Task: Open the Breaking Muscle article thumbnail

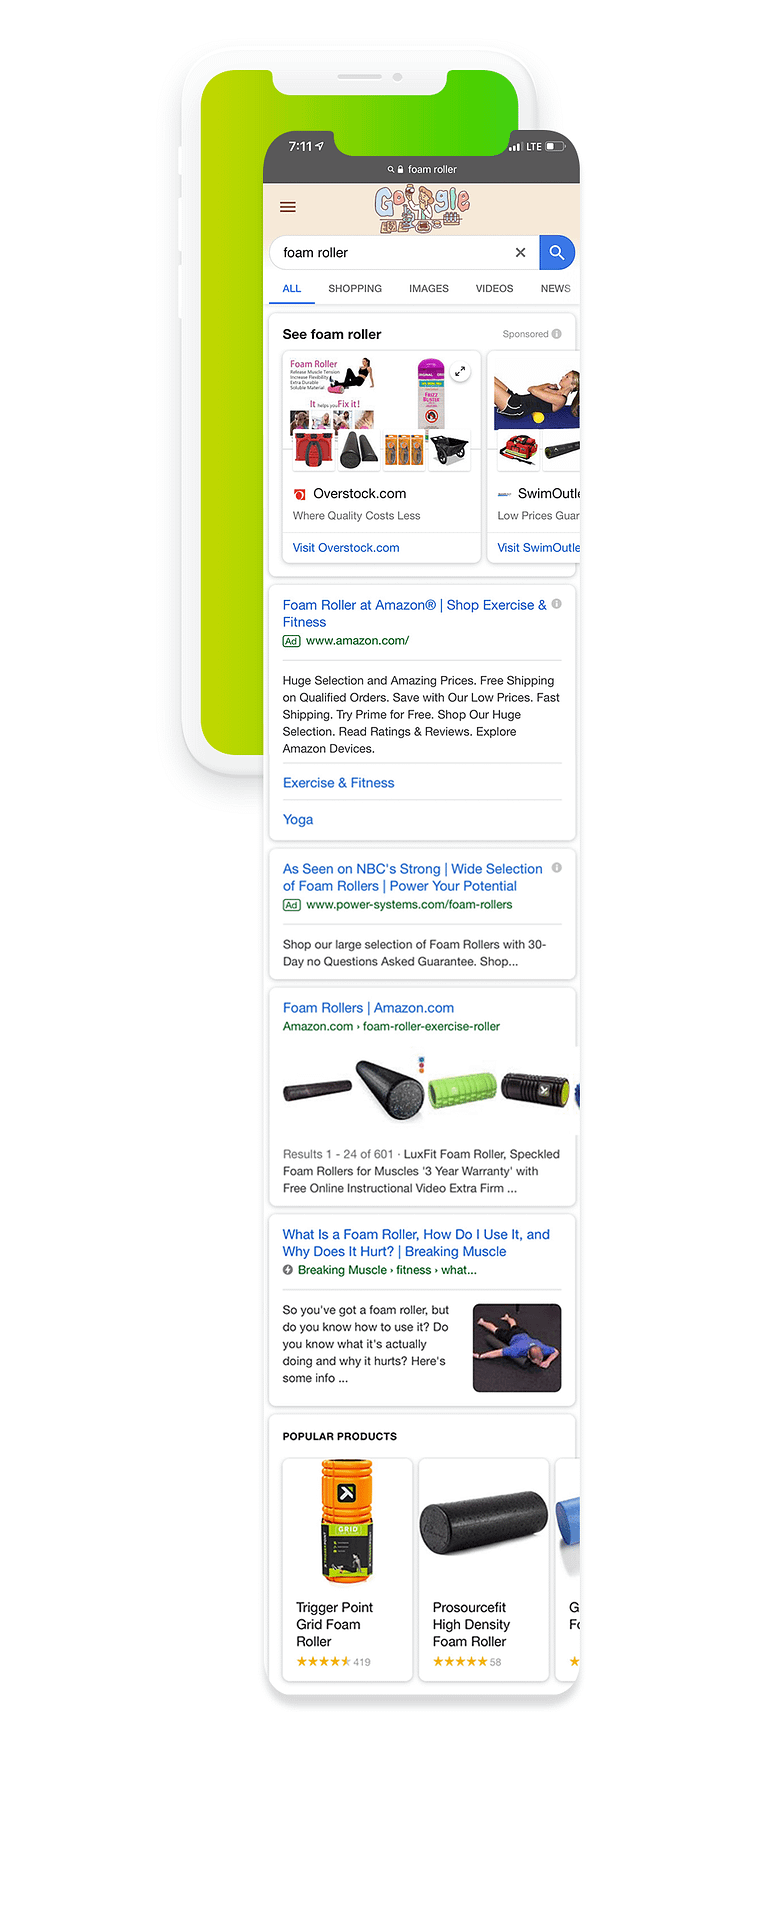Action: (517, 1348)
